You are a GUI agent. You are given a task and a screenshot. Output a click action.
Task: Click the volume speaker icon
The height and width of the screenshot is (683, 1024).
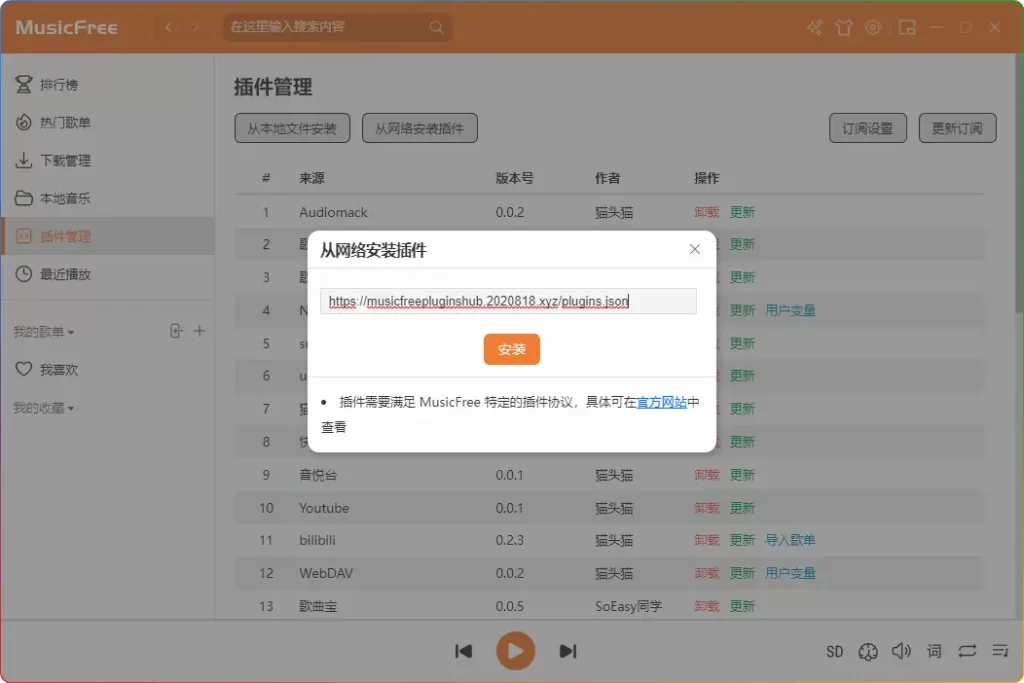click(901, 651)
